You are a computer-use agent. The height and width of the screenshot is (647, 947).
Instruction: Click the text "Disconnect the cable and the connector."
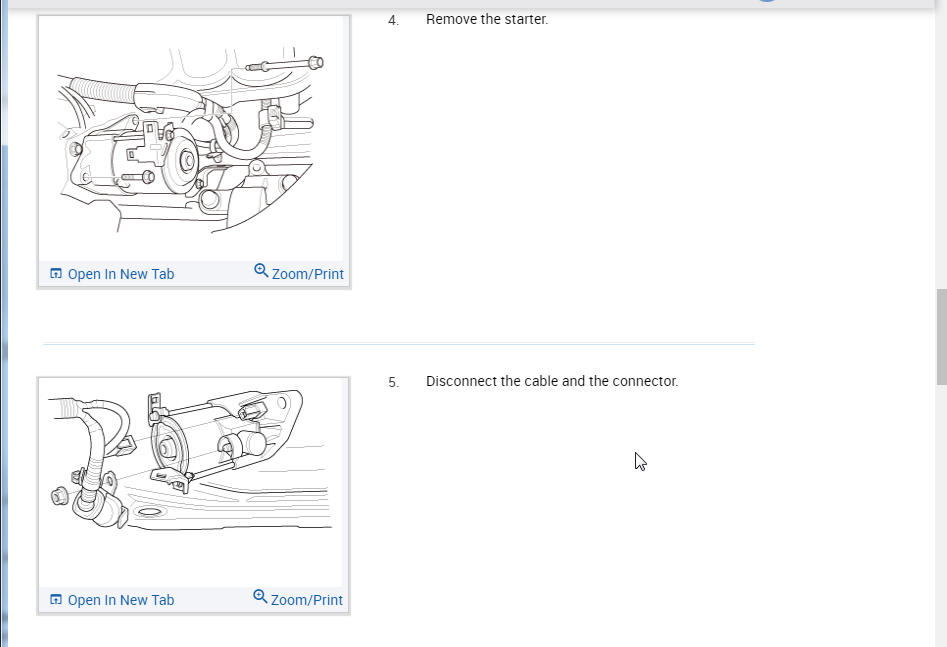pyautogui.click(x=552, y=381)
